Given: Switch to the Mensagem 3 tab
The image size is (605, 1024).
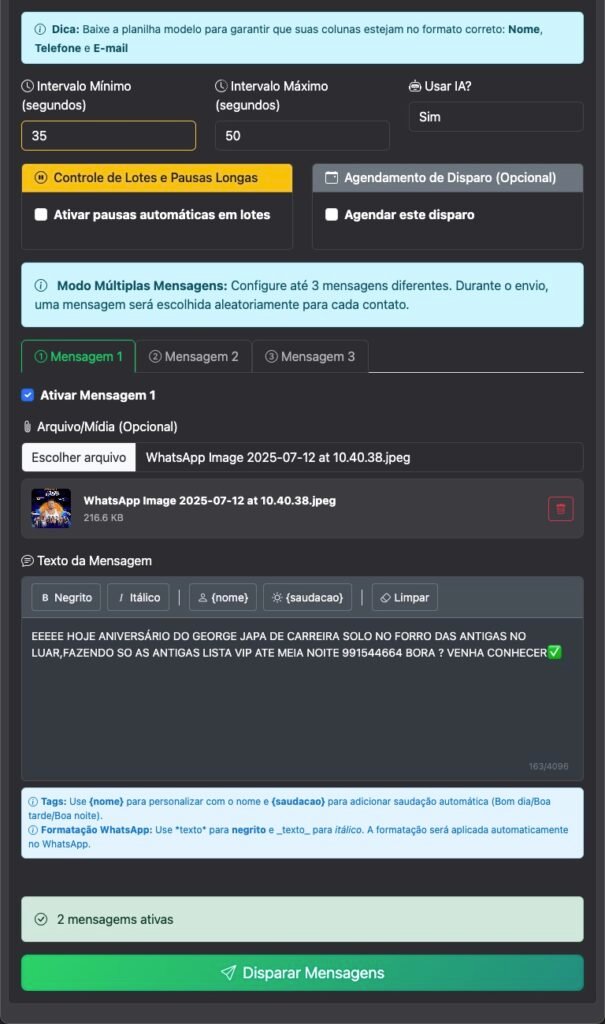Looking at the screenshot, I should tap(310, 357).
